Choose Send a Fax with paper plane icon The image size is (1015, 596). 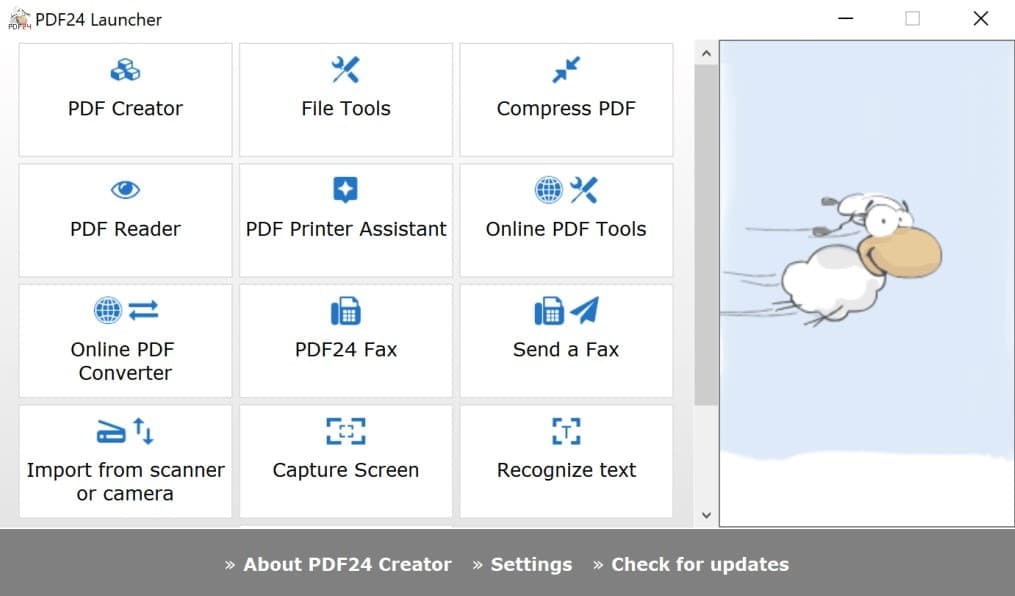(x=566, y=340)
